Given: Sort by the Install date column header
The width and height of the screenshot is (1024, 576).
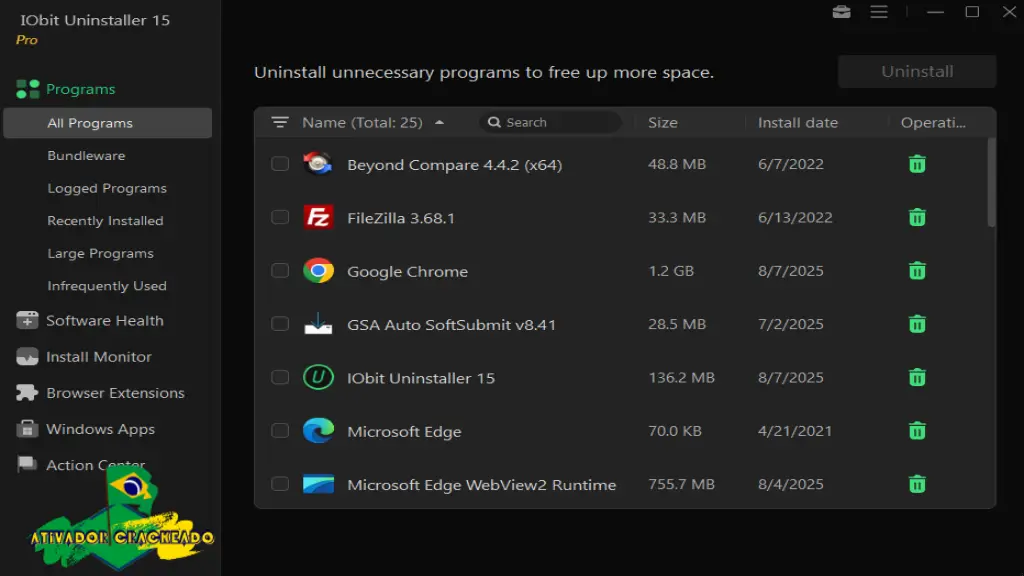Looking at the screenshot, I should [x=797, y=122].
